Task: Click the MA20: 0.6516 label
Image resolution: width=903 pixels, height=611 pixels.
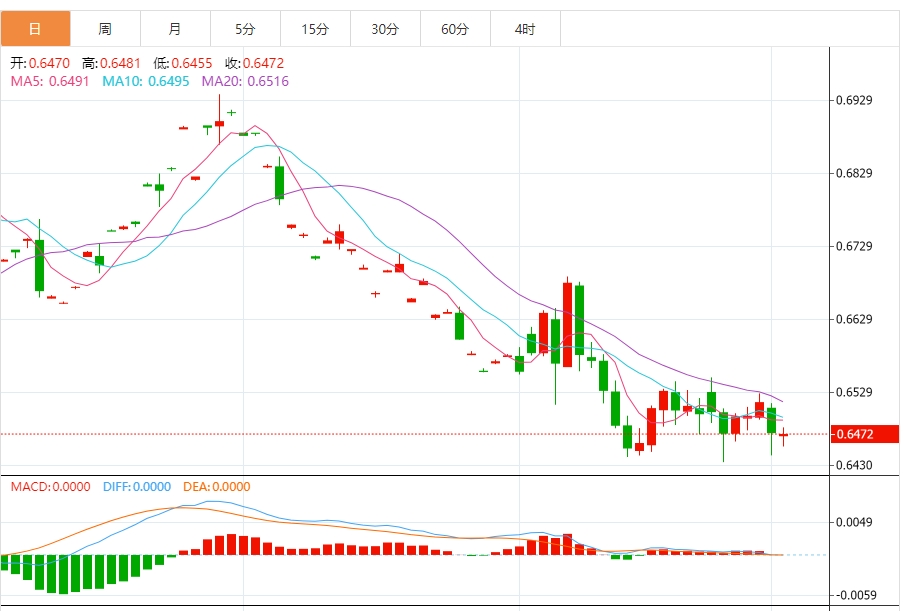Action: [x=245, y=81]
